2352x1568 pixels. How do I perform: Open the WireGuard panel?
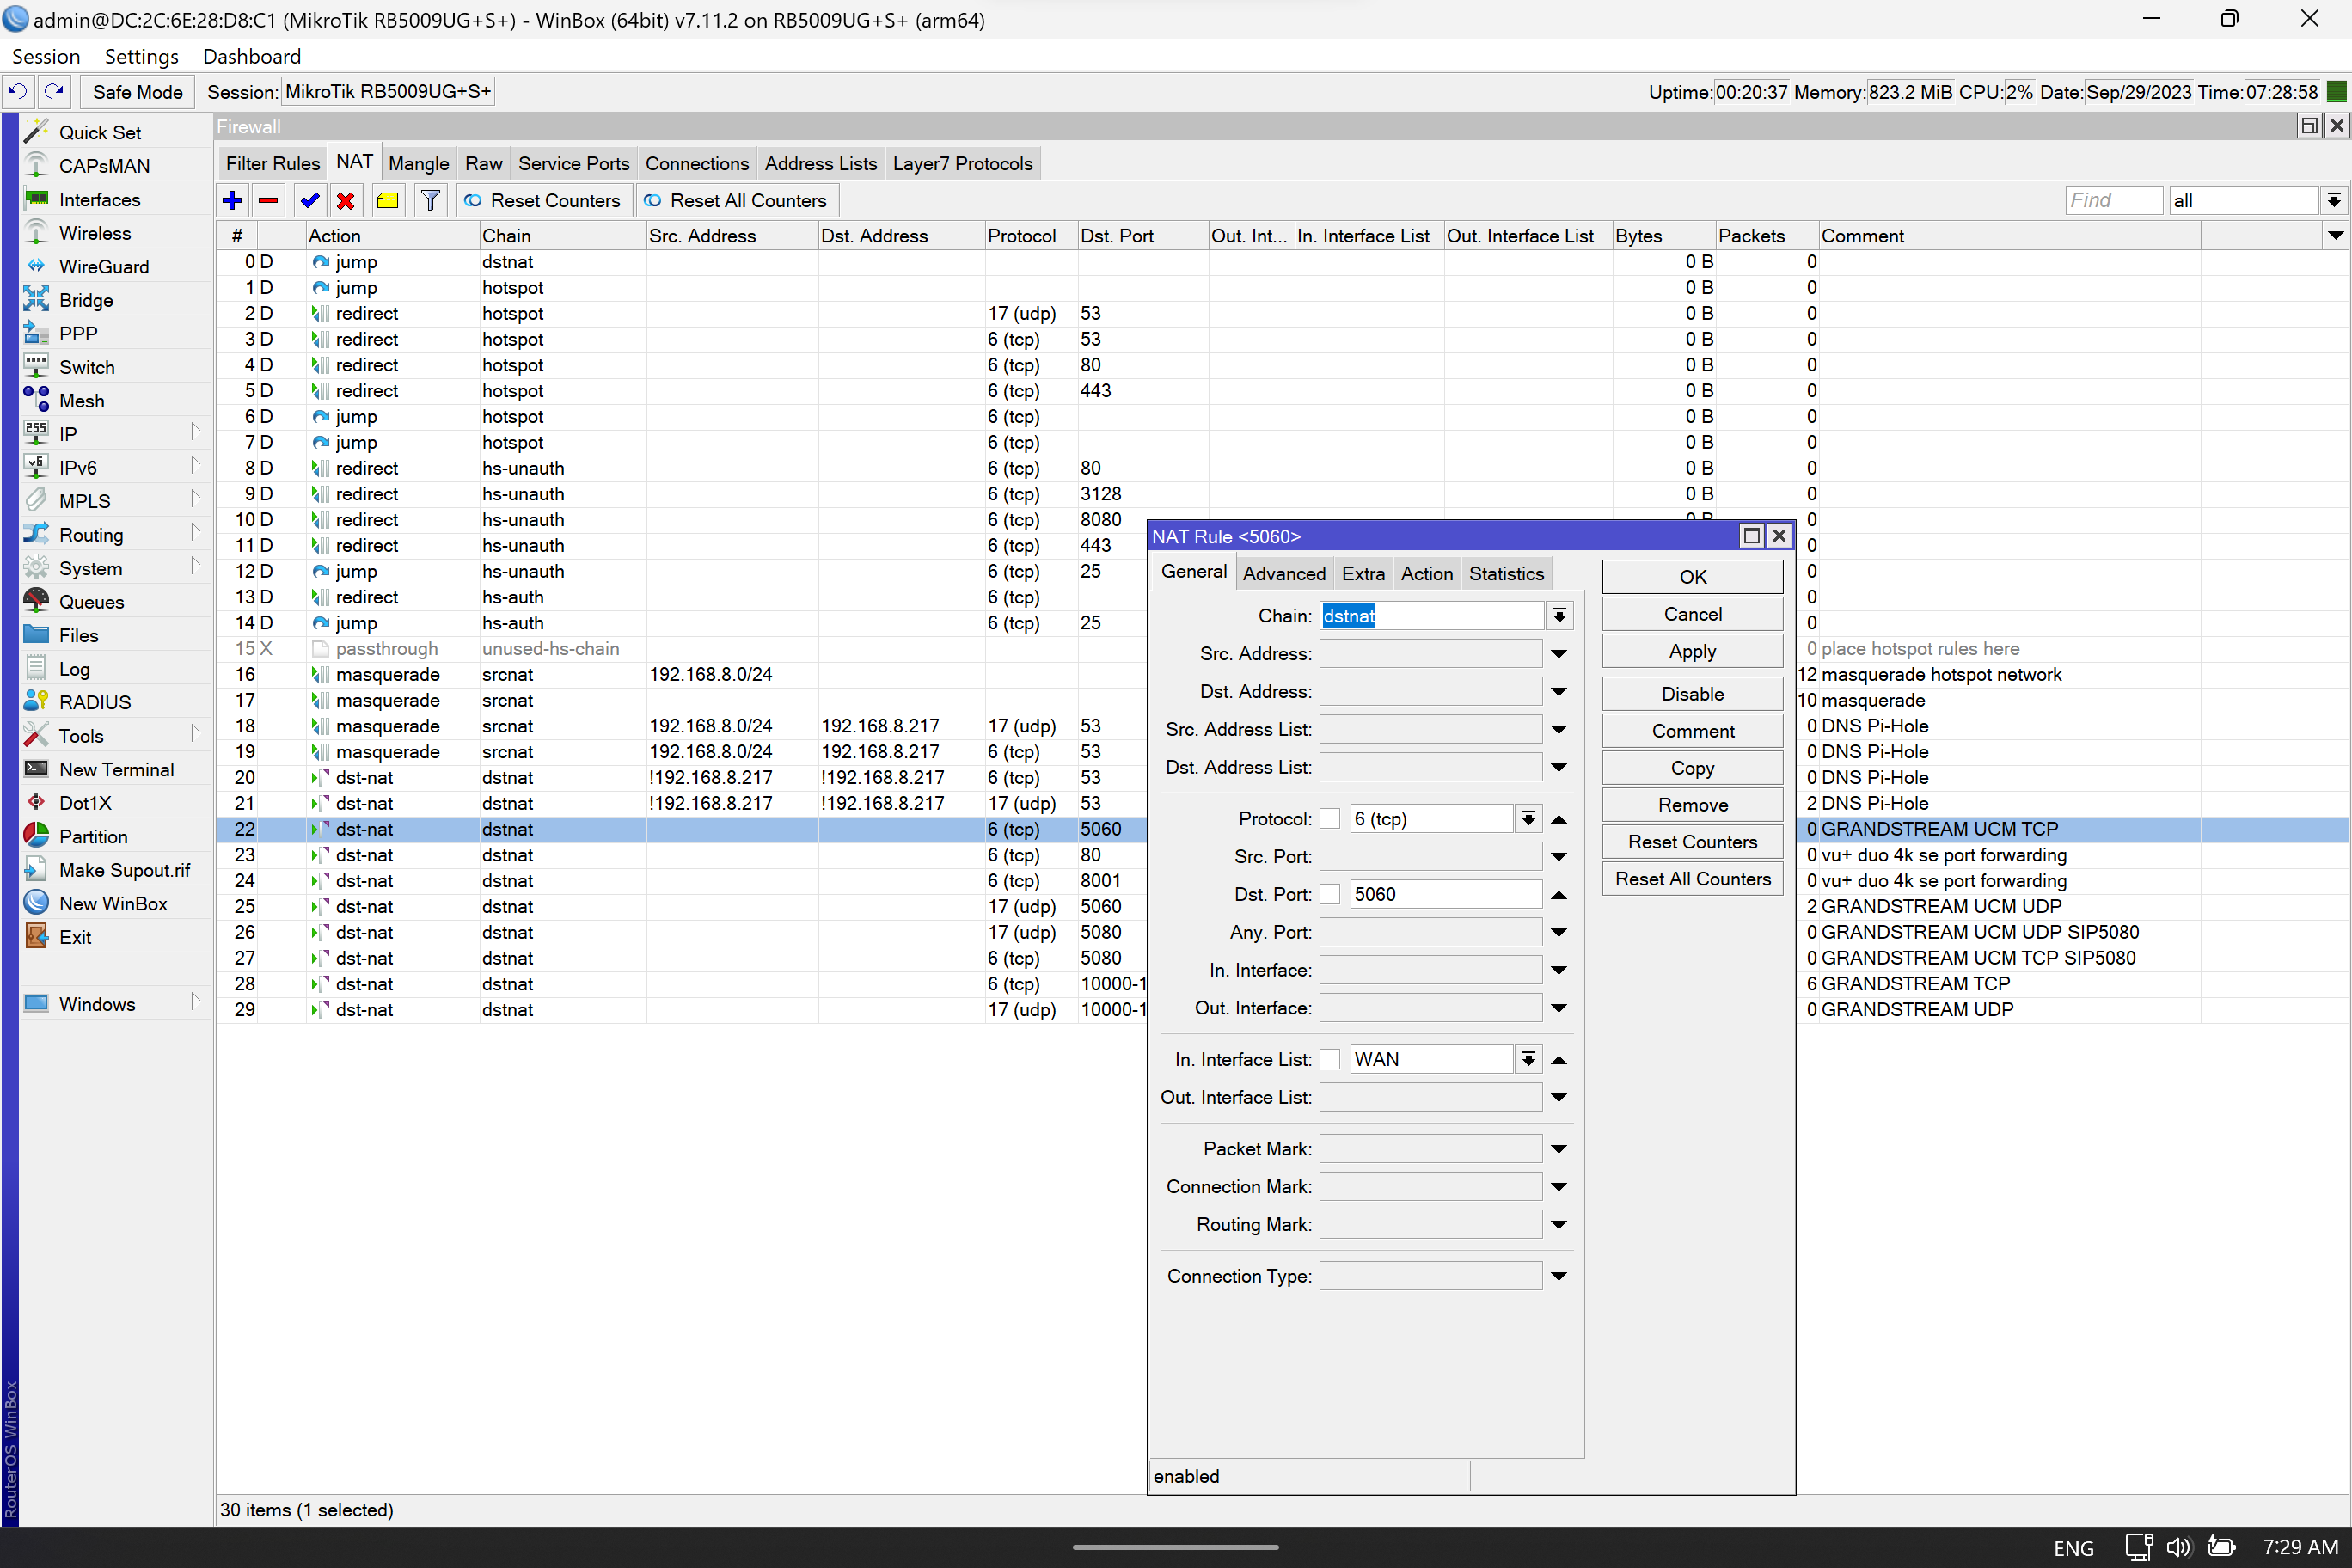coord(104,266)
